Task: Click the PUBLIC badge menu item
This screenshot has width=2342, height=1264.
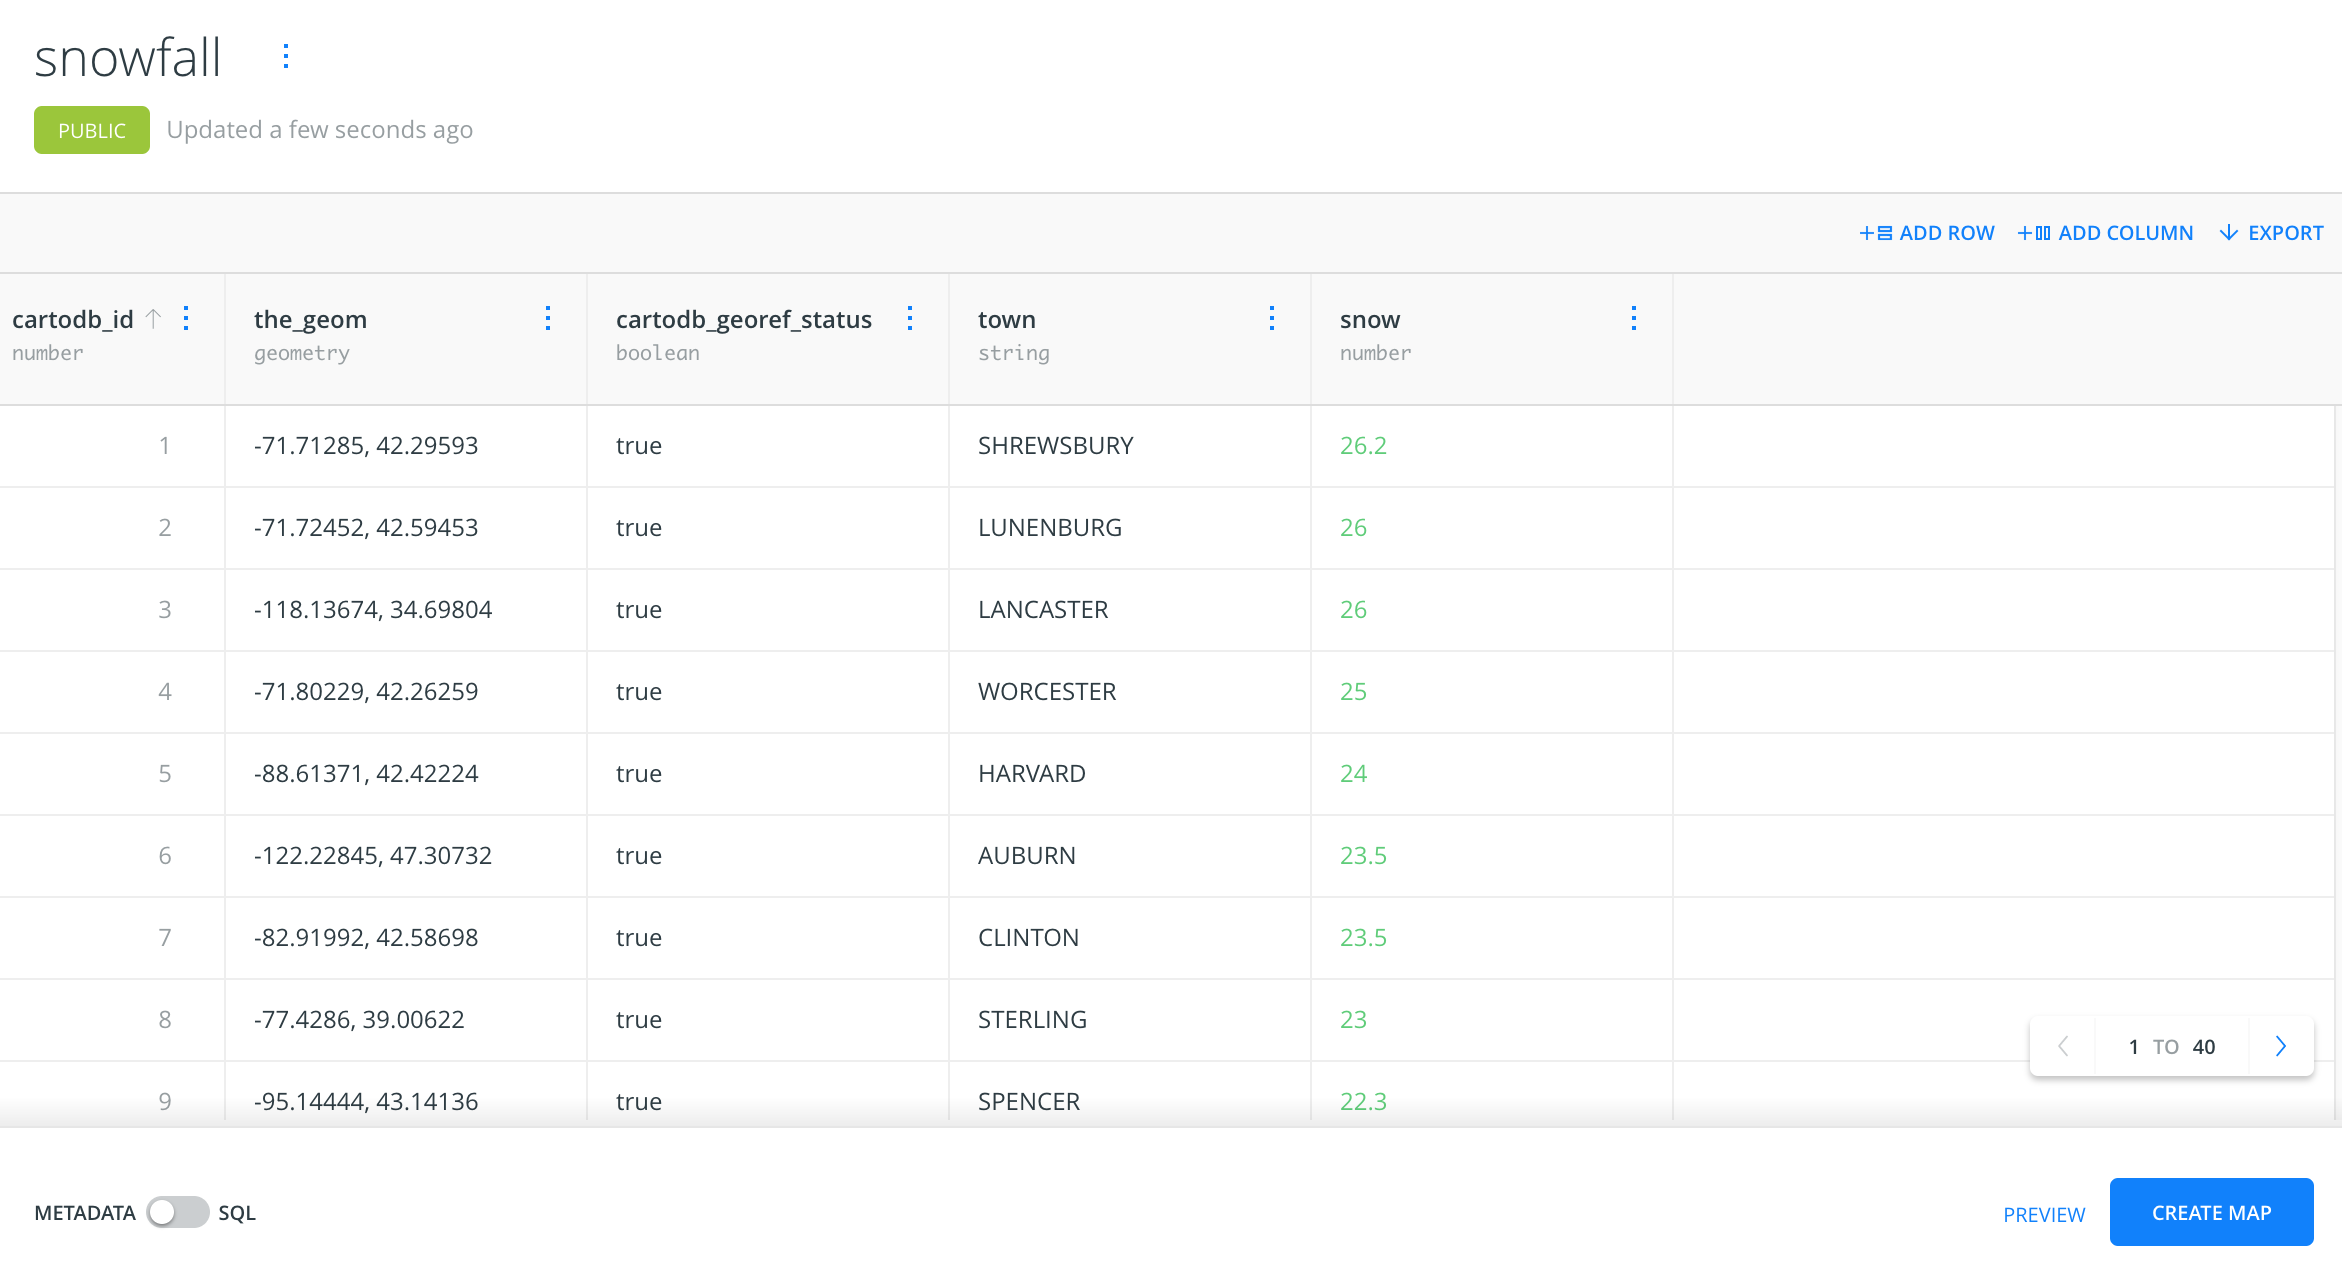Action: 90,129
